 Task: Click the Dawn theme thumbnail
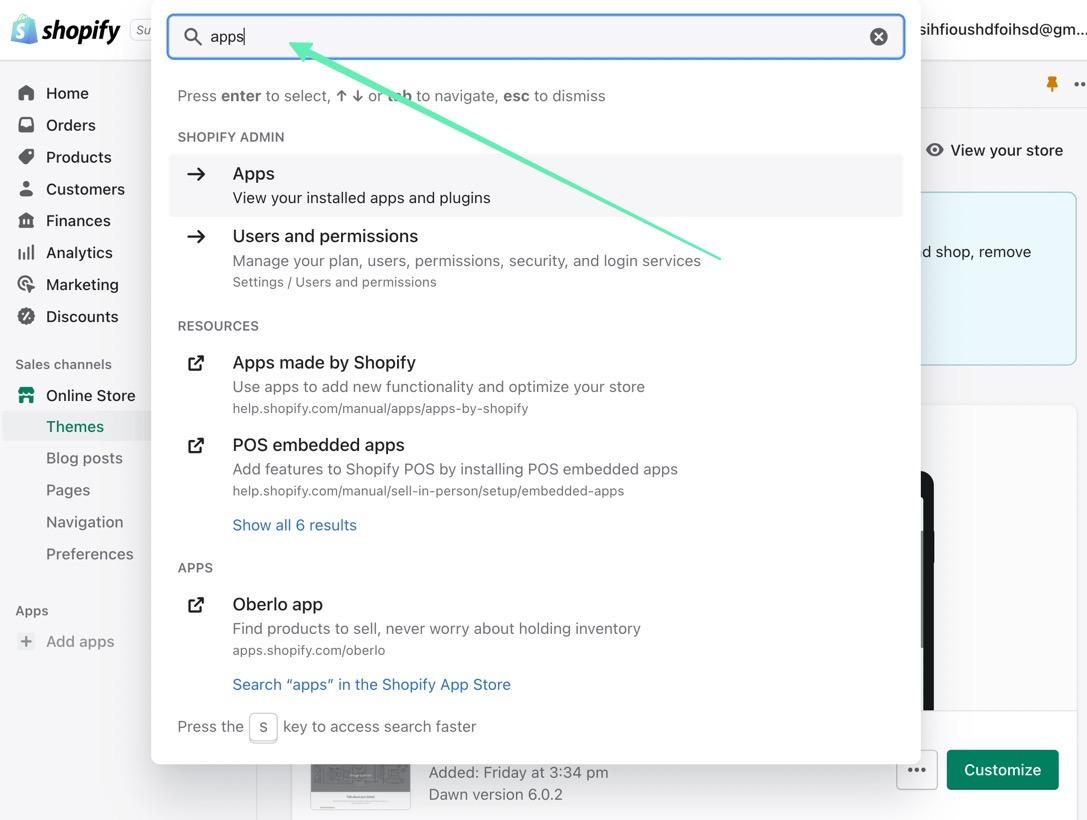click(360, 787)
